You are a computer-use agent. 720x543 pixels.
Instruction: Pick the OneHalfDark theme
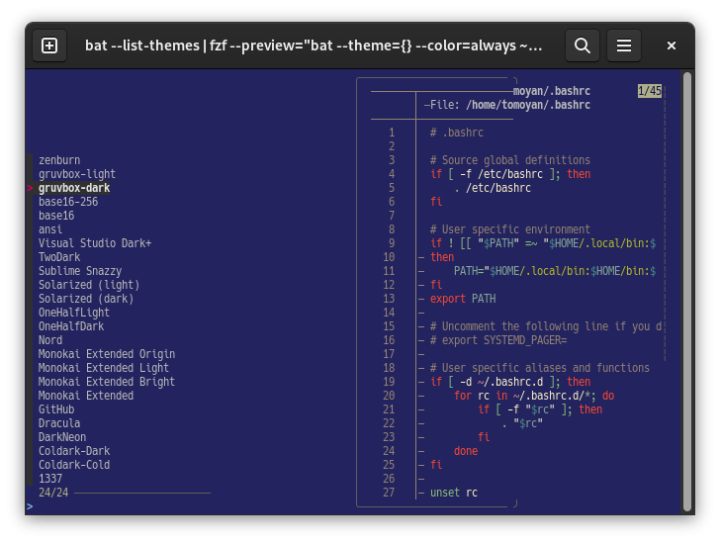(x=72, y=326)
